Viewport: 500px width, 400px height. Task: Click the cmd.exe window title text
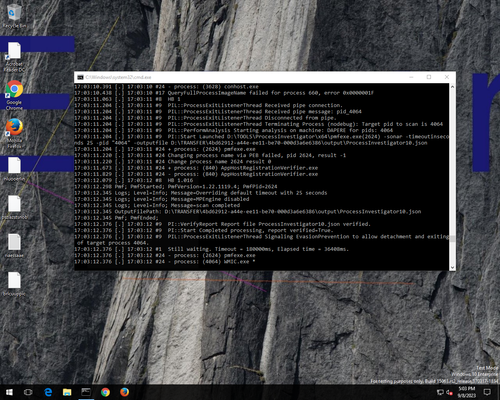coord(118,77)
